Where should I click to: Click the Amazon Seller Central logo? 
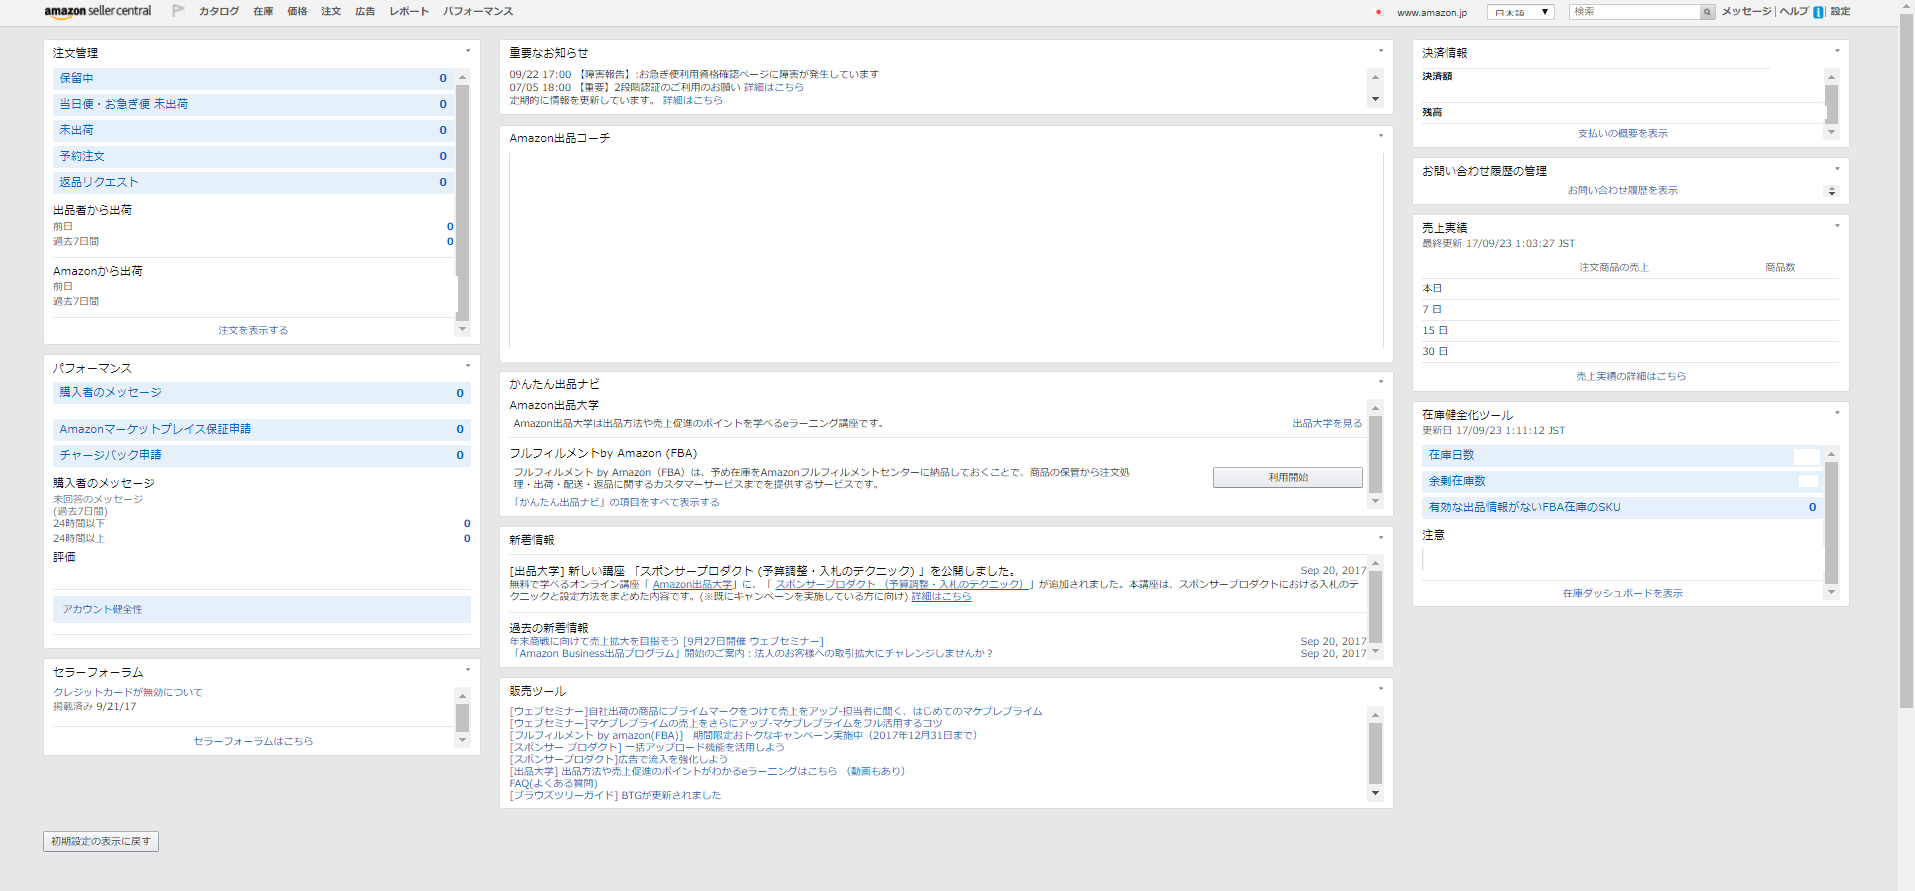click(98, 11)
